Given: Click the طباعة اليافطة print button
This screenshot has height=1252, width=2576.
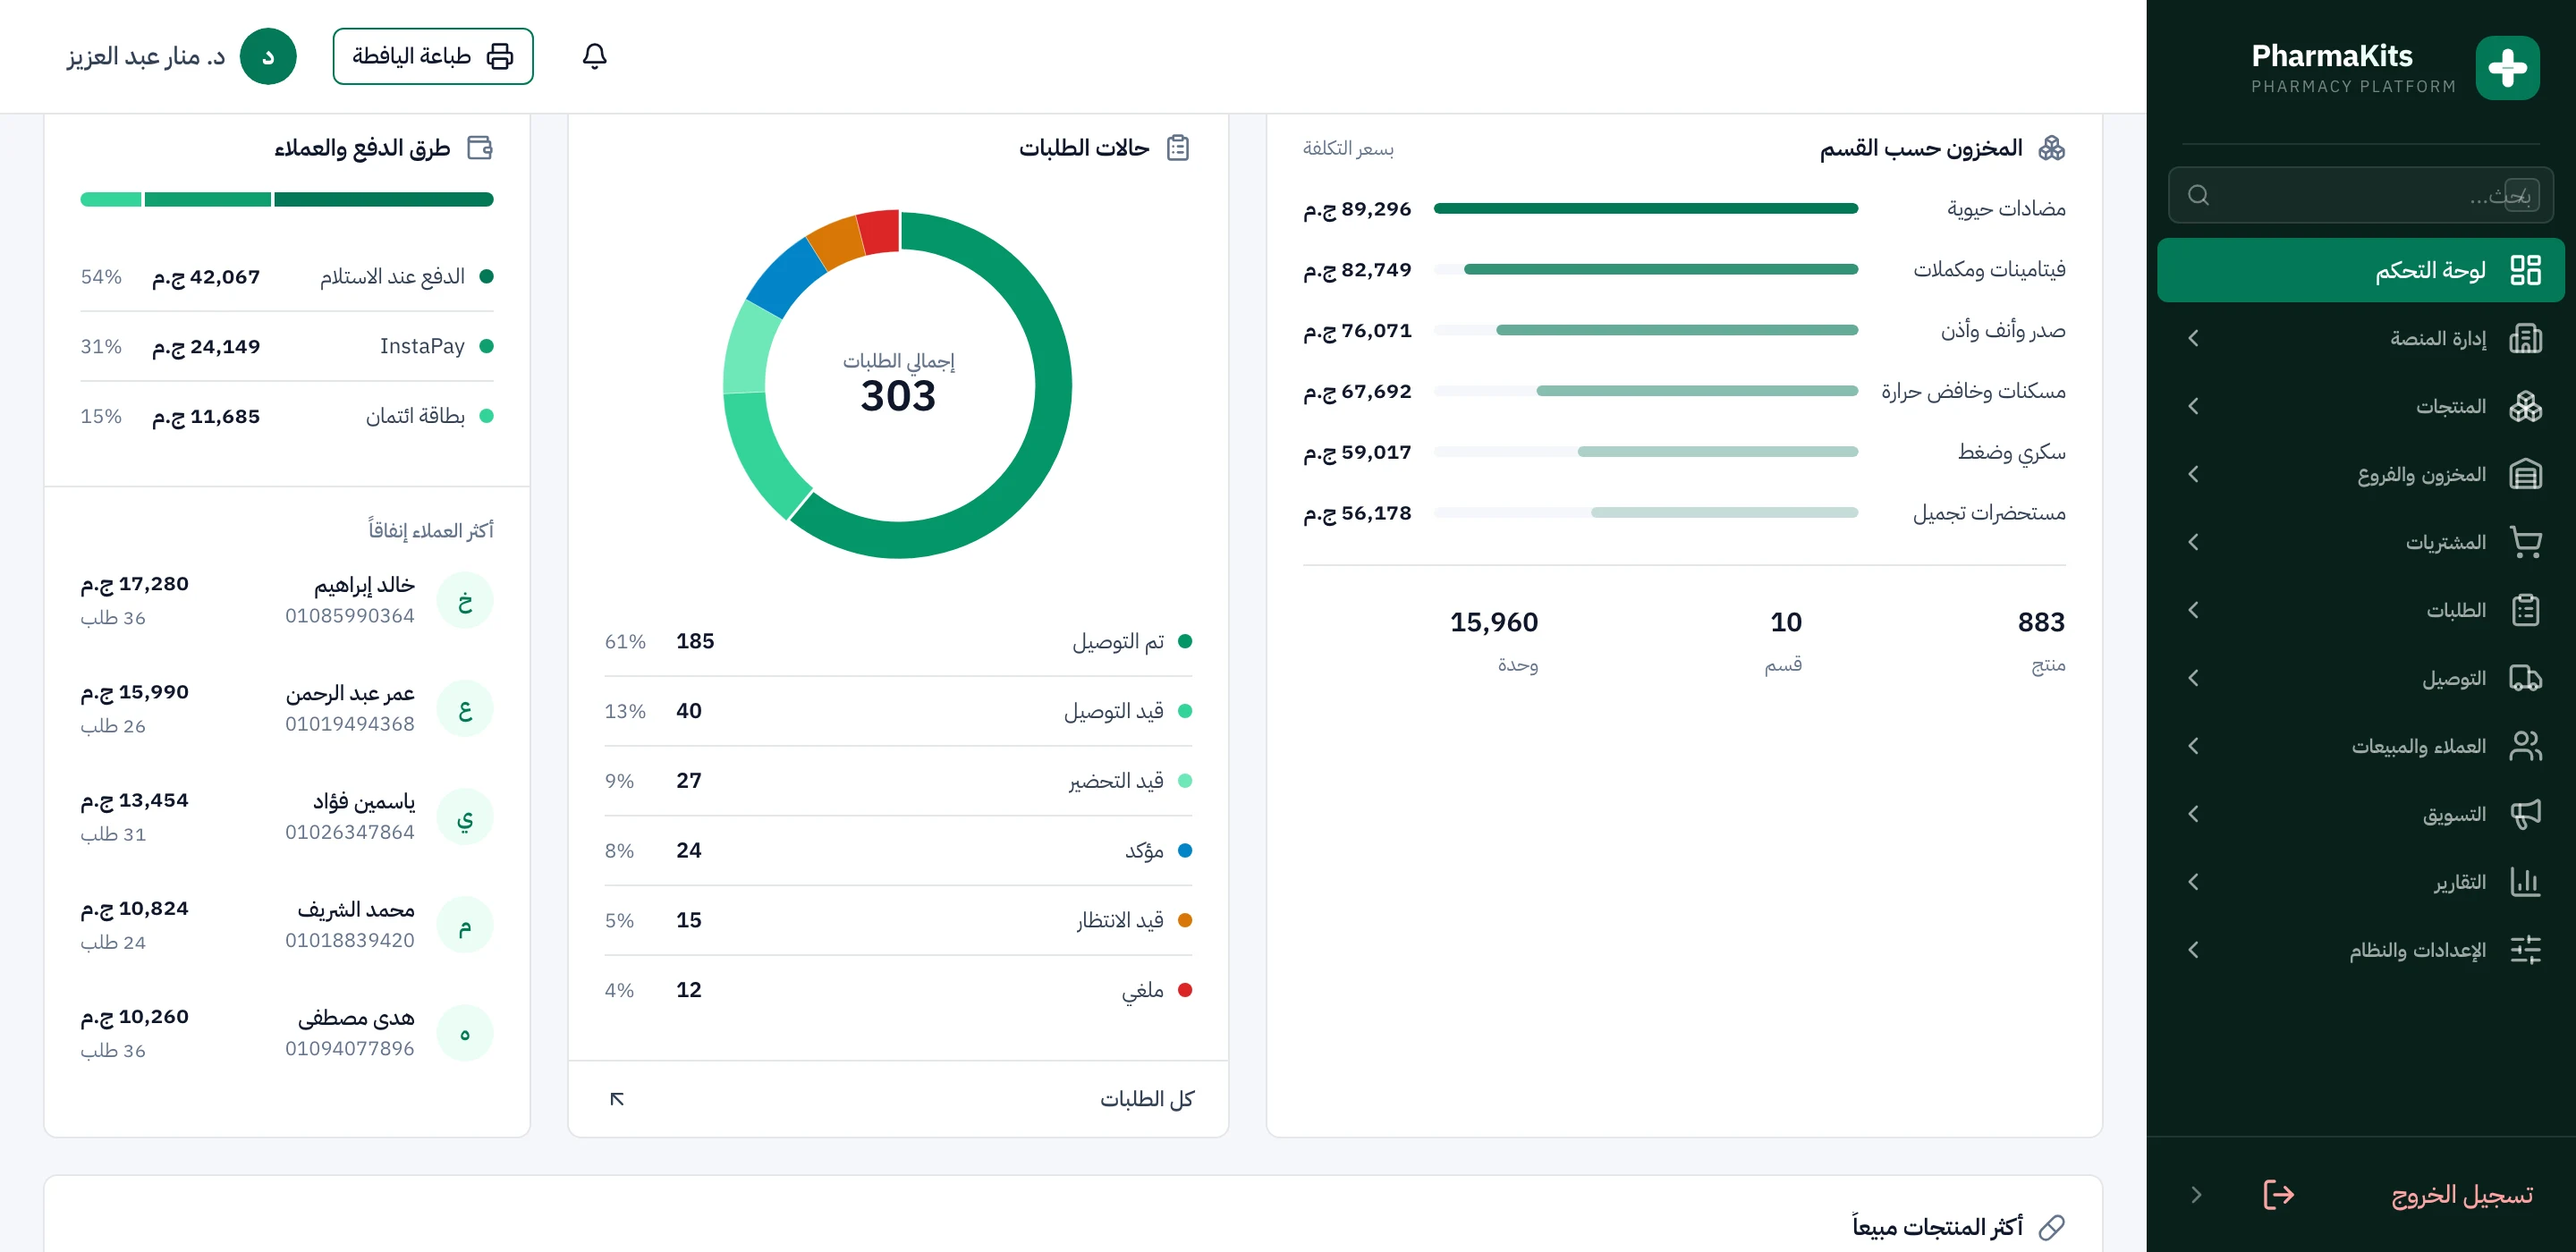Looking at the screenshot, I should point(432,56).
